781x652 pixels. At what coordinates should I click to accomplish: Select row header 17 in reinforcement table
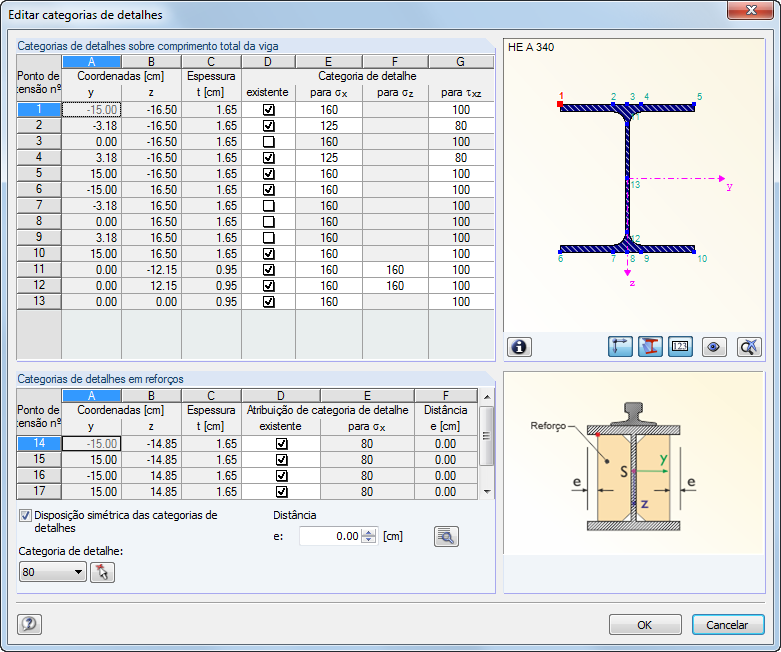coord(39,491)
